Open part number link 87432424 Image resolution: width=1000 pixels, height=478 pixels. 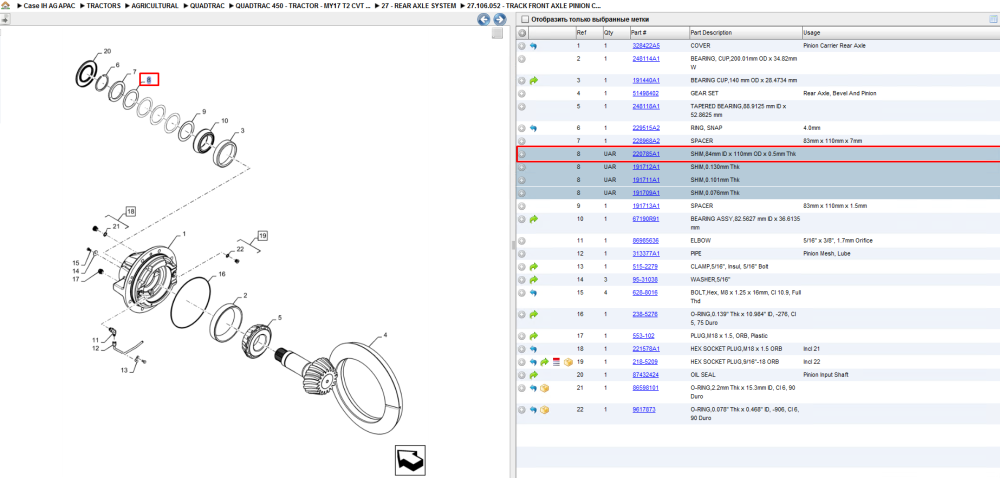pyautogui.click(x=645, y=375)
